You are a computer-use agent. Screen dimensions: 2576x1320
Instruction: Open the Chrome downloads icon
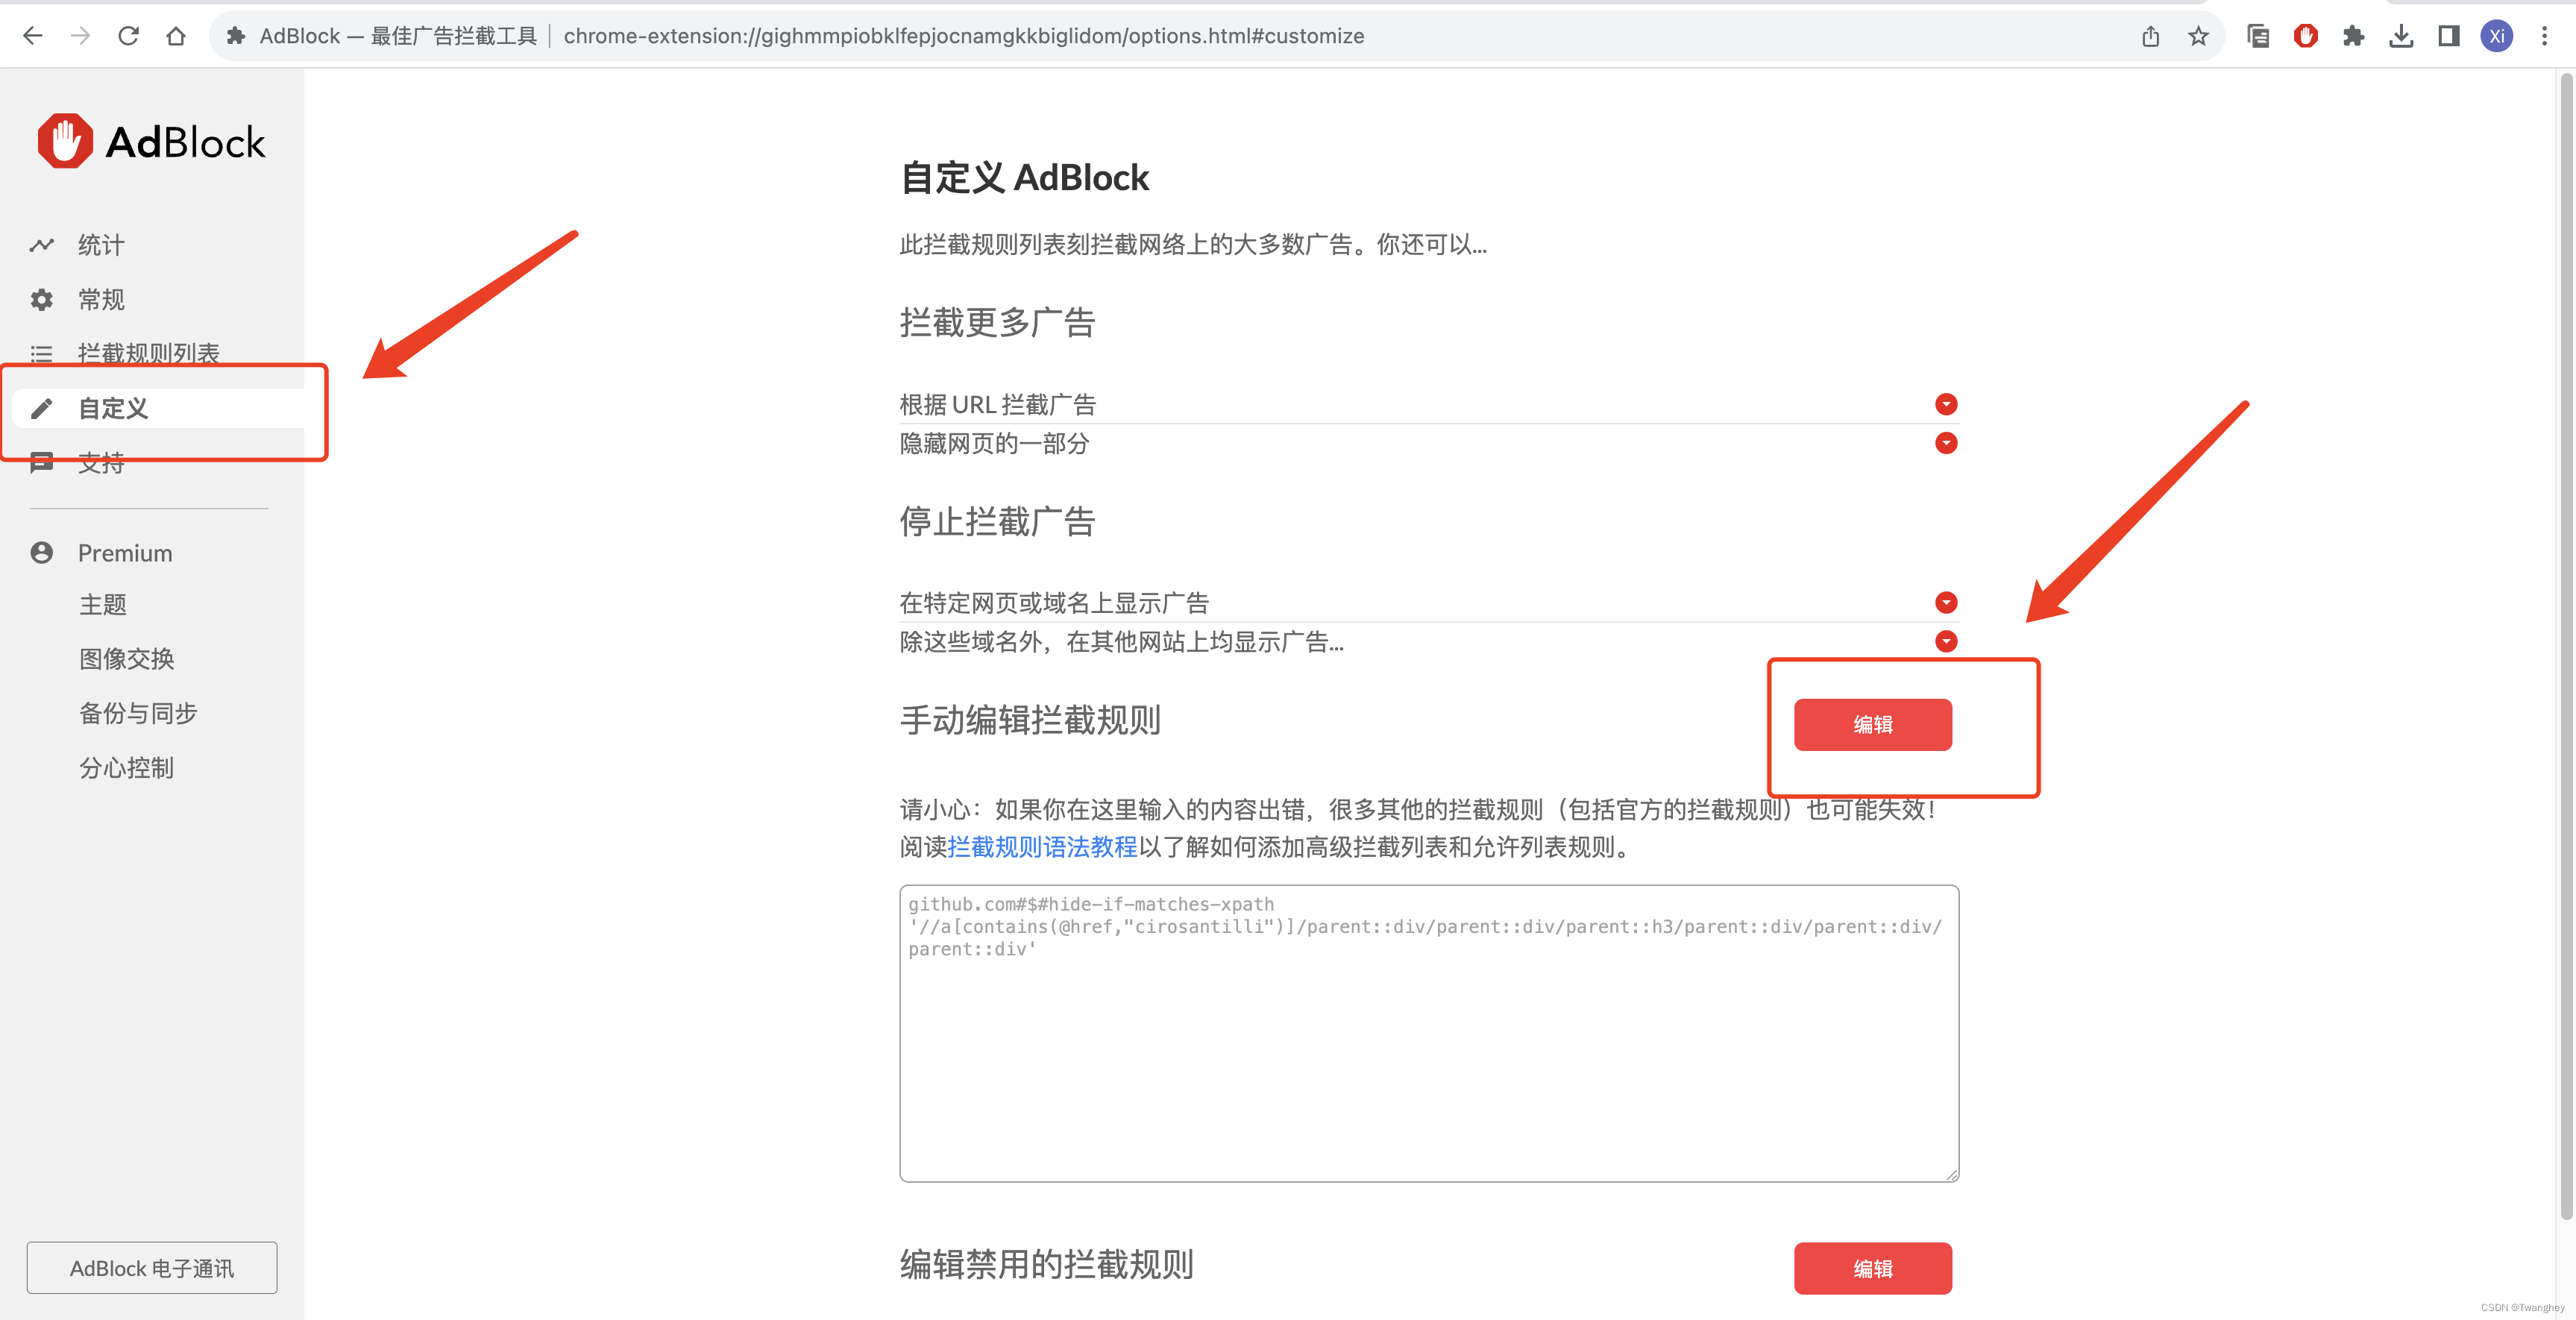pos(2401,36)
